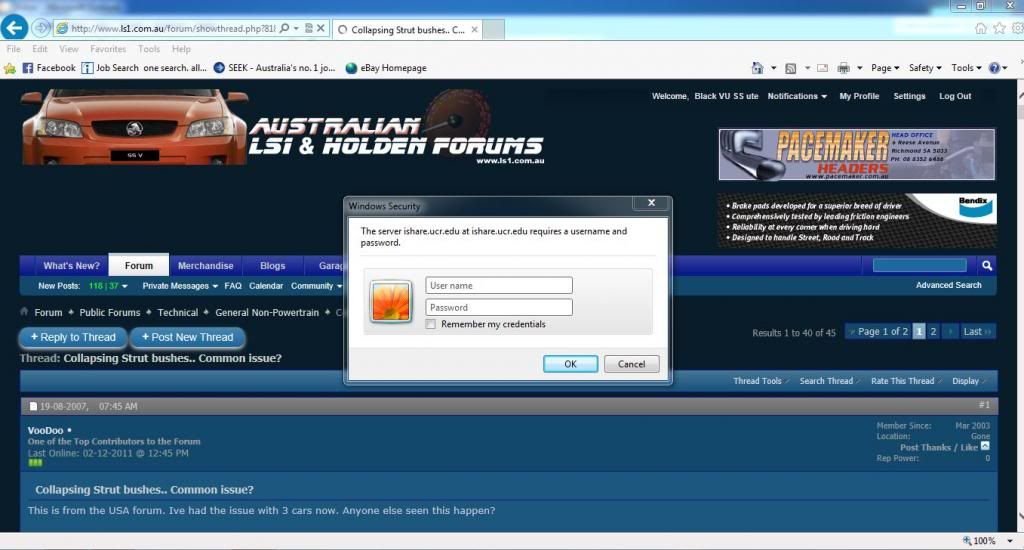Open the My Profile link

(859, 96)
